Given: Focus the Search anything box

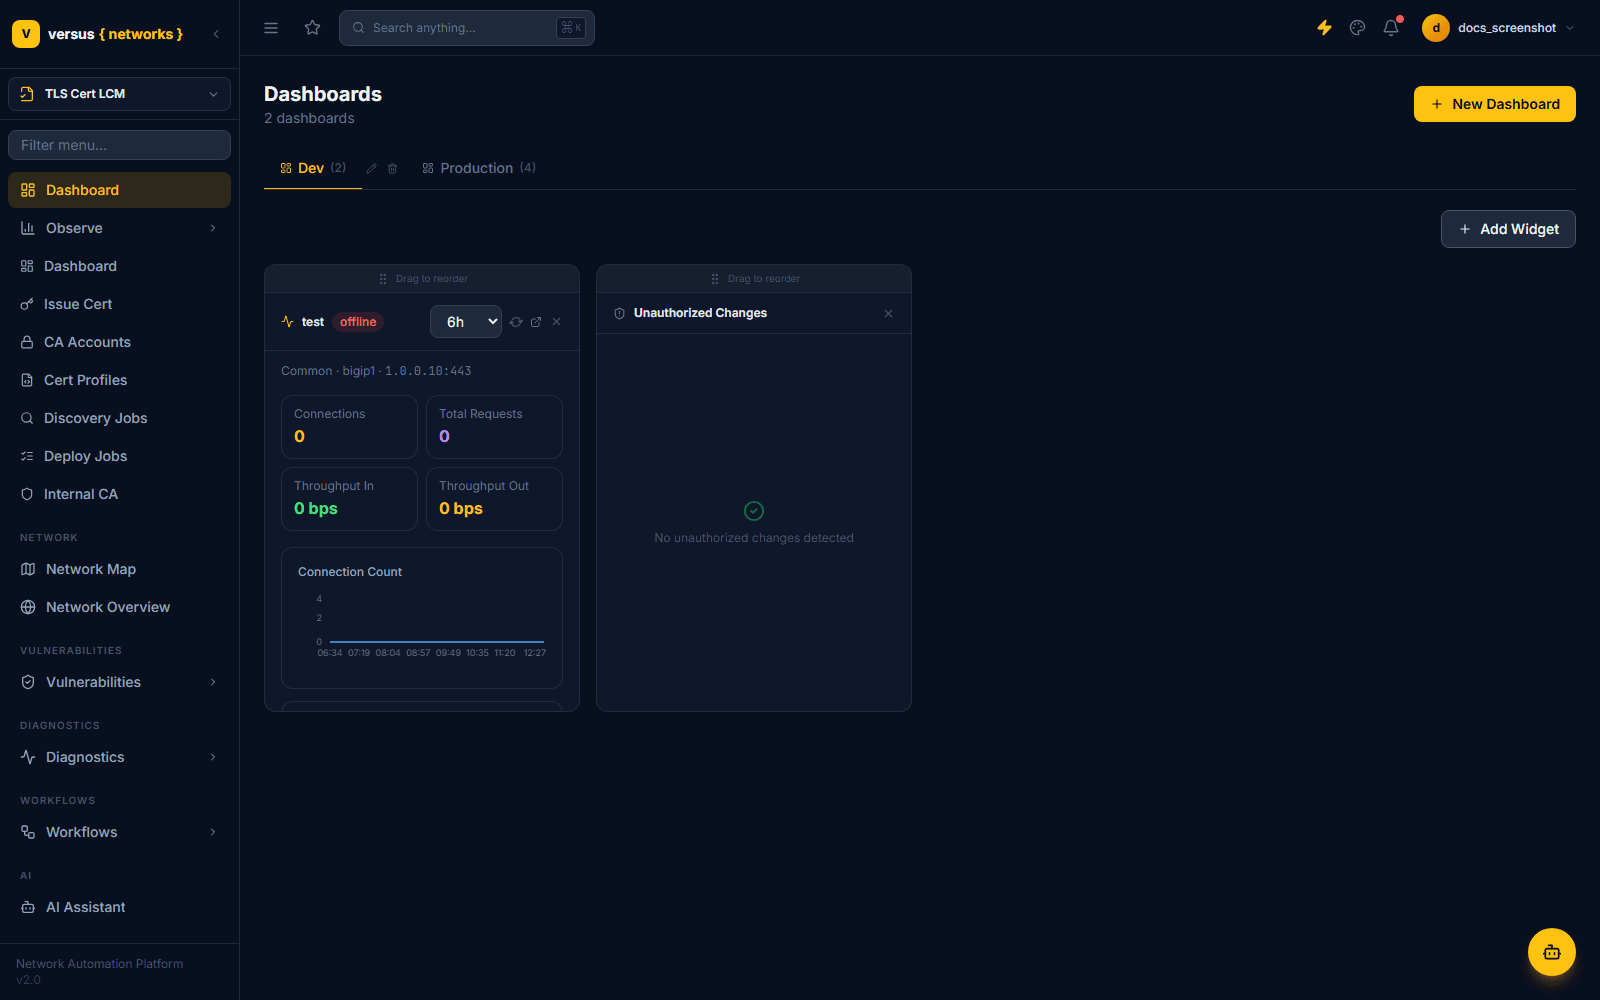Looking at the screenshot, I should click(467, 28).
